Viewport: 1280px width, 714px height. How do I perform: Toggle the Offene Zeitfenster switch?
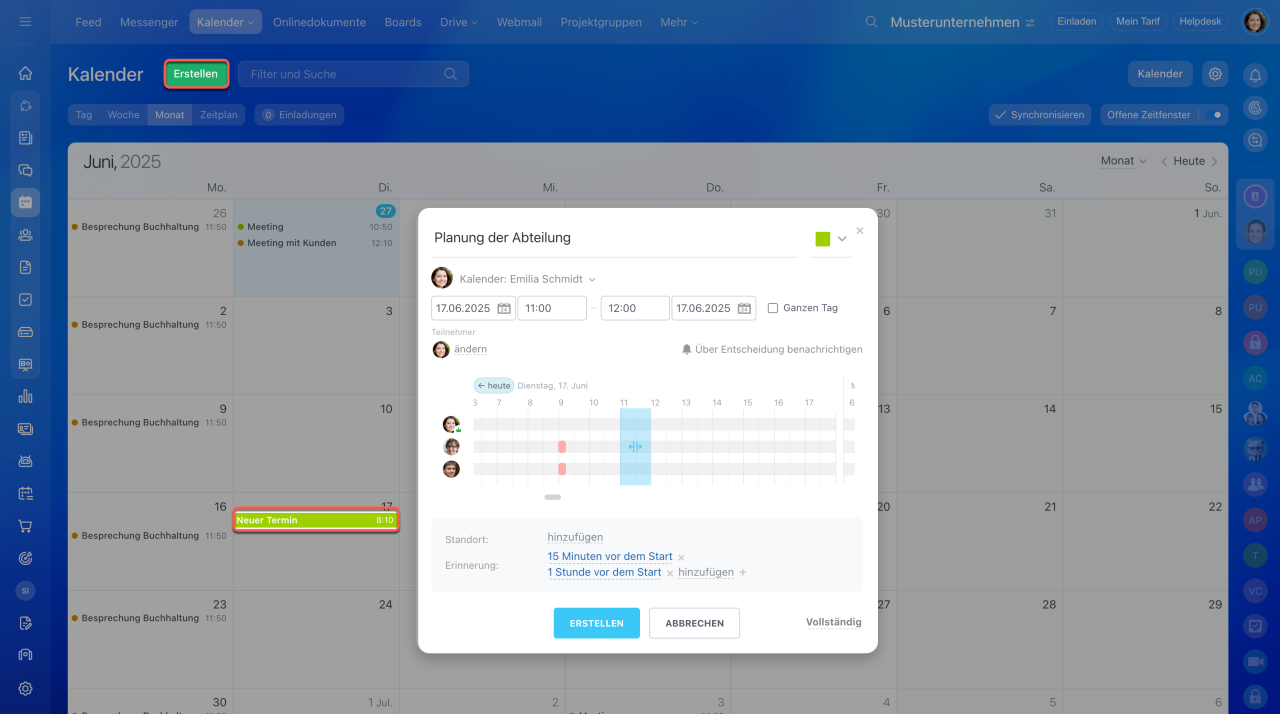1212,115
